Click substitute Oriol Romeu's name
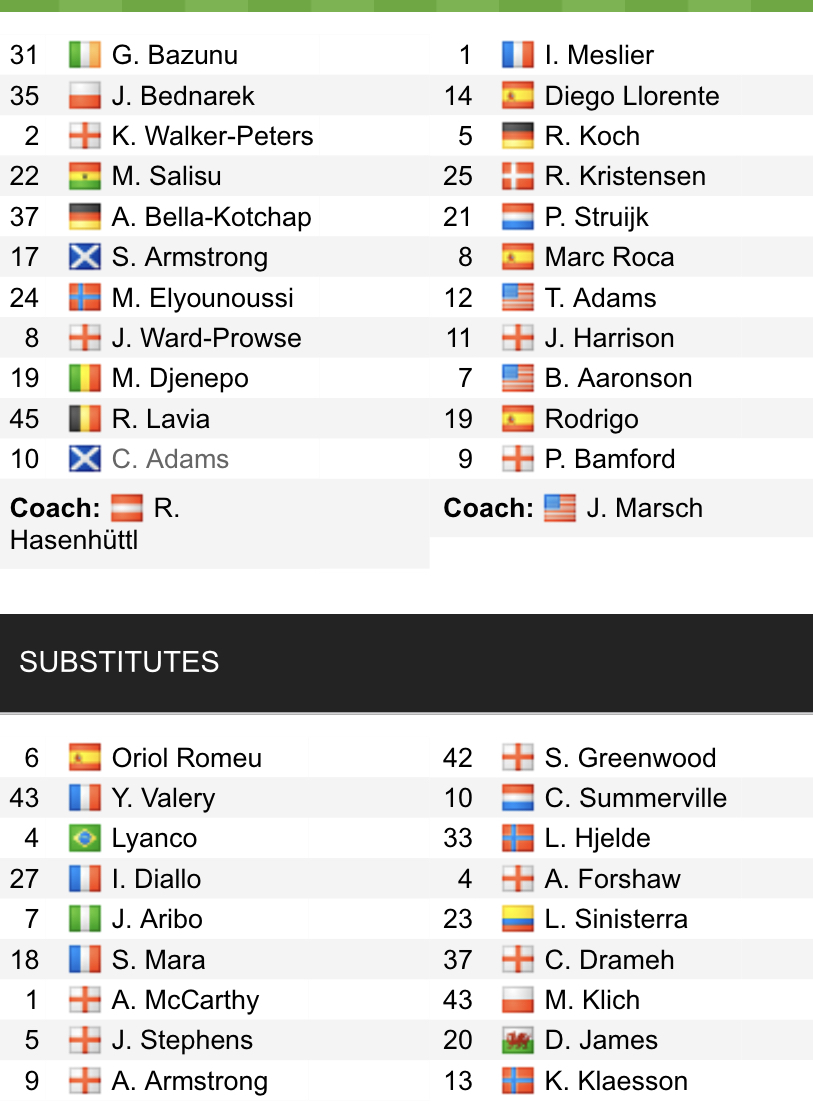Screen dimensions: 813x1113 click(186, 758)
